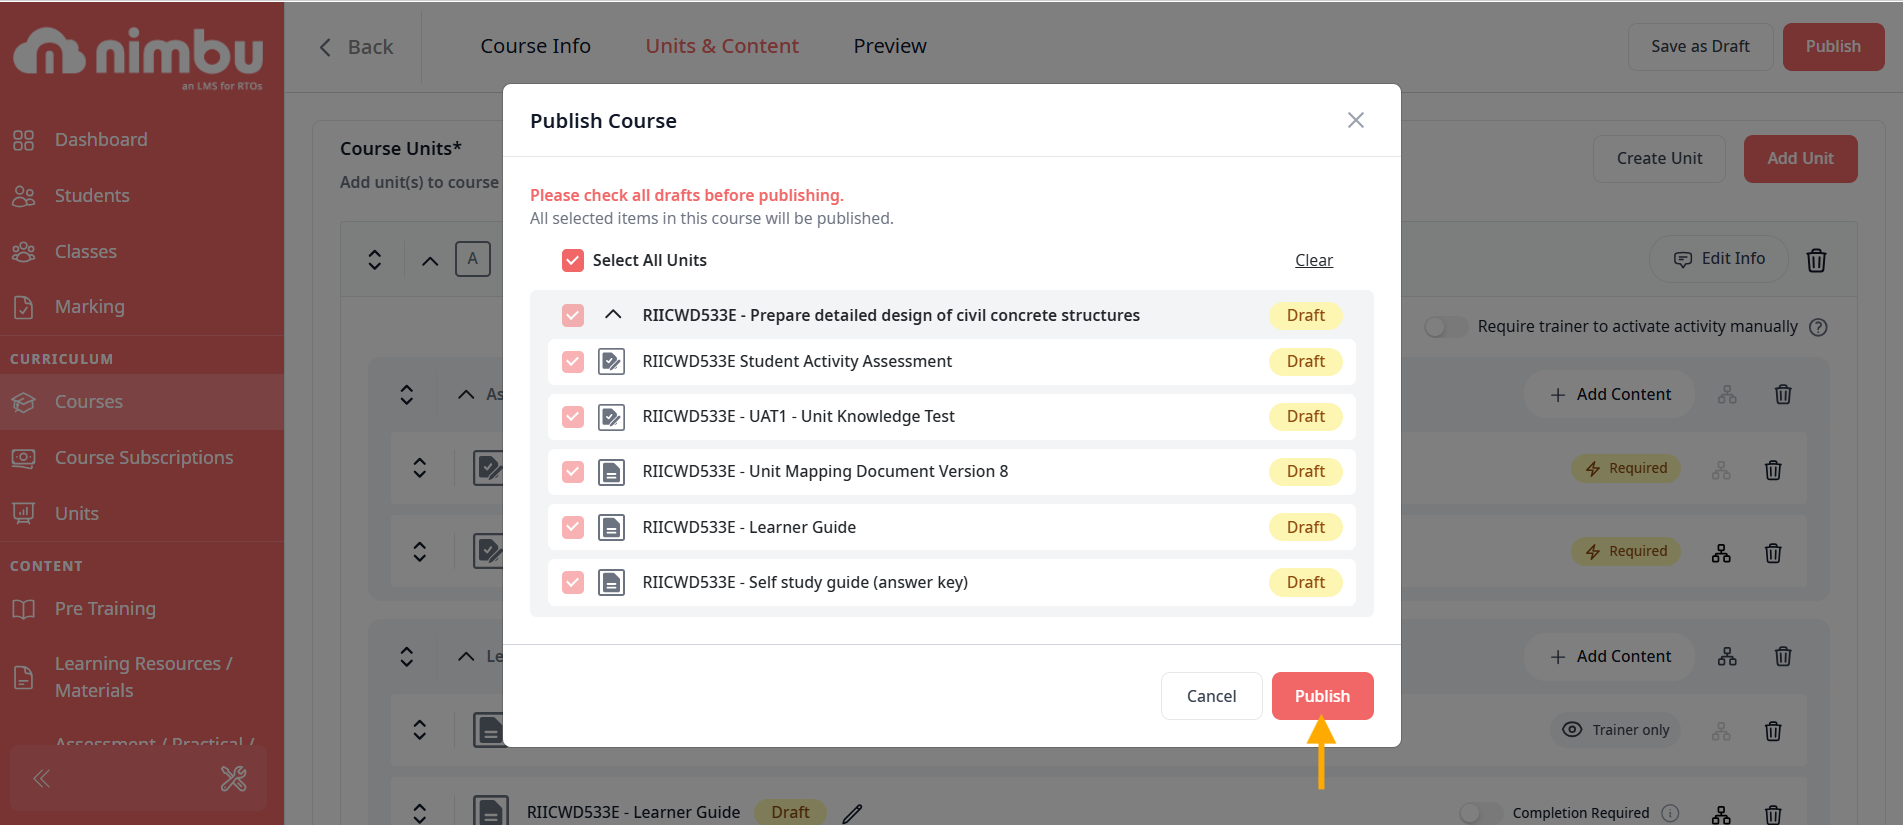Image resolution: width=1903 pixels, height=825 pixels.
Task: Click the Clear link
Action: (1314, 261)
